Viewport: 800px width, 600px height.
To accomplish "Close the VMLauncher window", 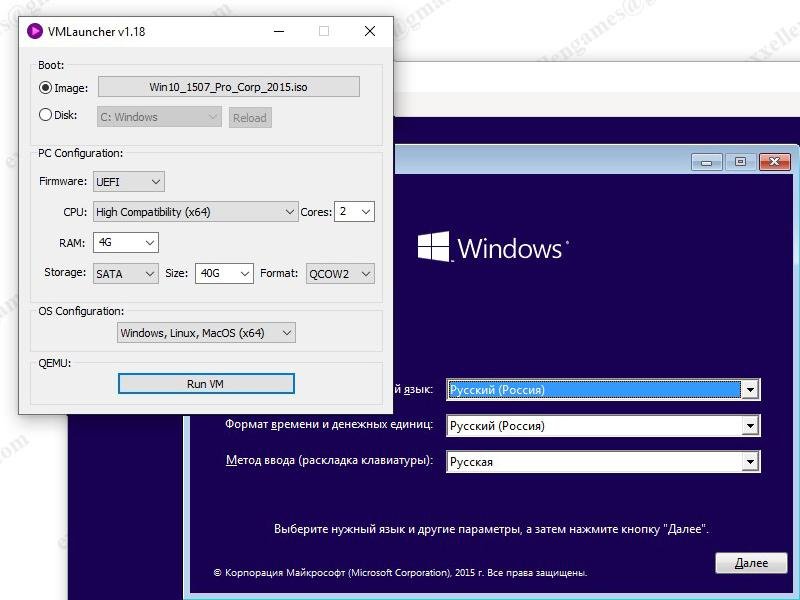I will (x=370, y=31).
